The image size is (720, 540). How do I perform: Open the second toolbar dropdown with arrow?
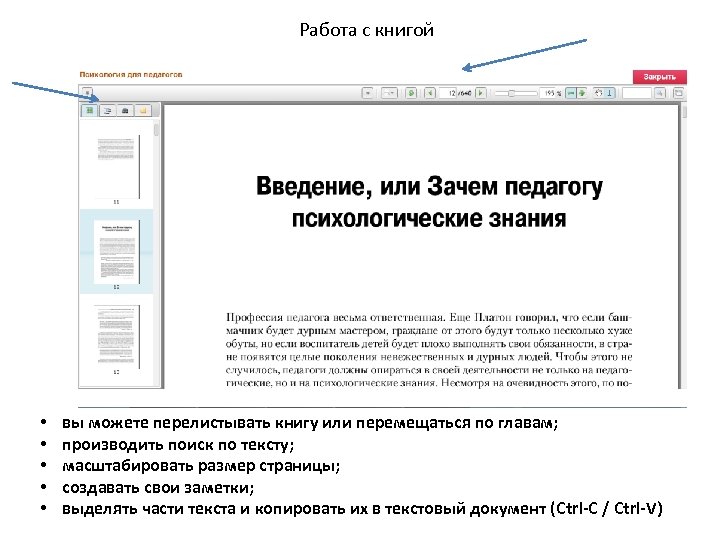(x=389, y=93)
